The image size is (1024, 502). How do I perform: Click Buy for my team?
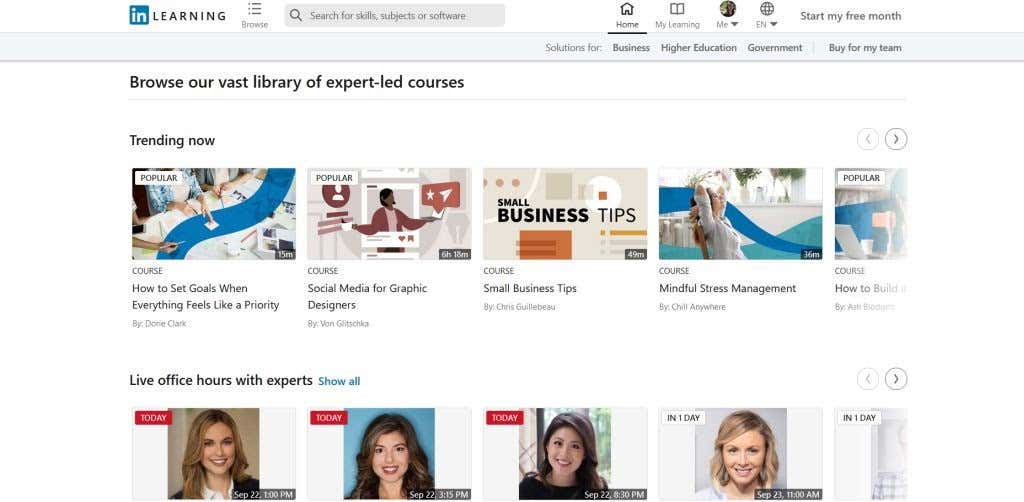(x=863, y=48)
